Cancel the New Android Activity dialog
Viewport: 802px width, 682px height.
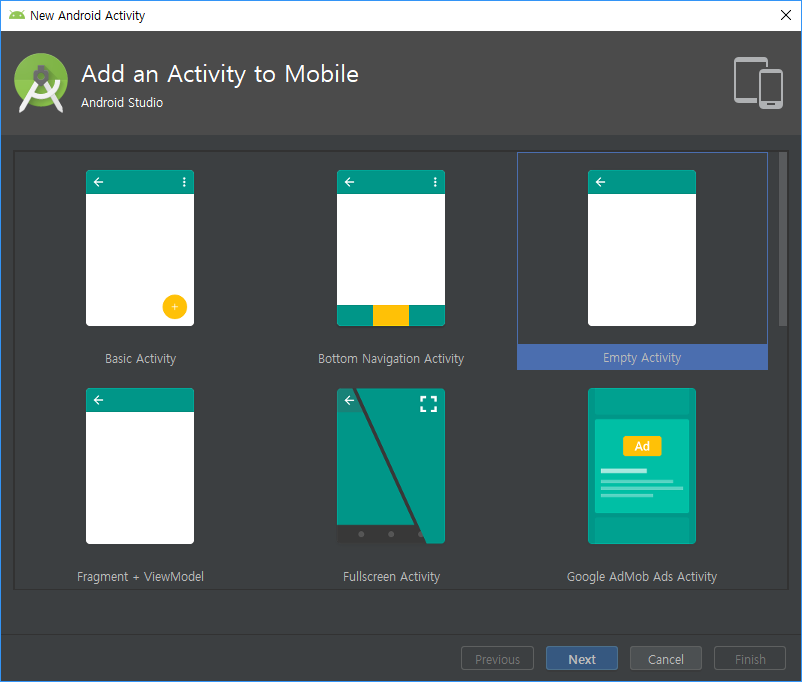tap(665, 659)
